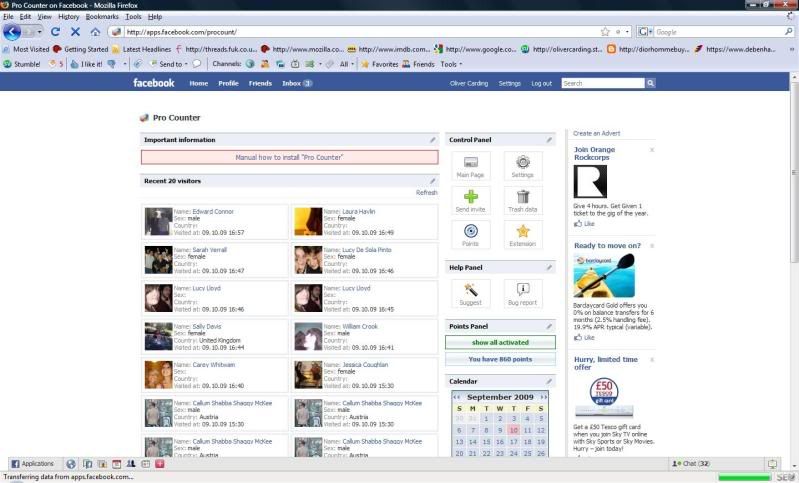The image size is (799, 483).
Task: Open Main Page in Control Panel
Action: [470, 166]
